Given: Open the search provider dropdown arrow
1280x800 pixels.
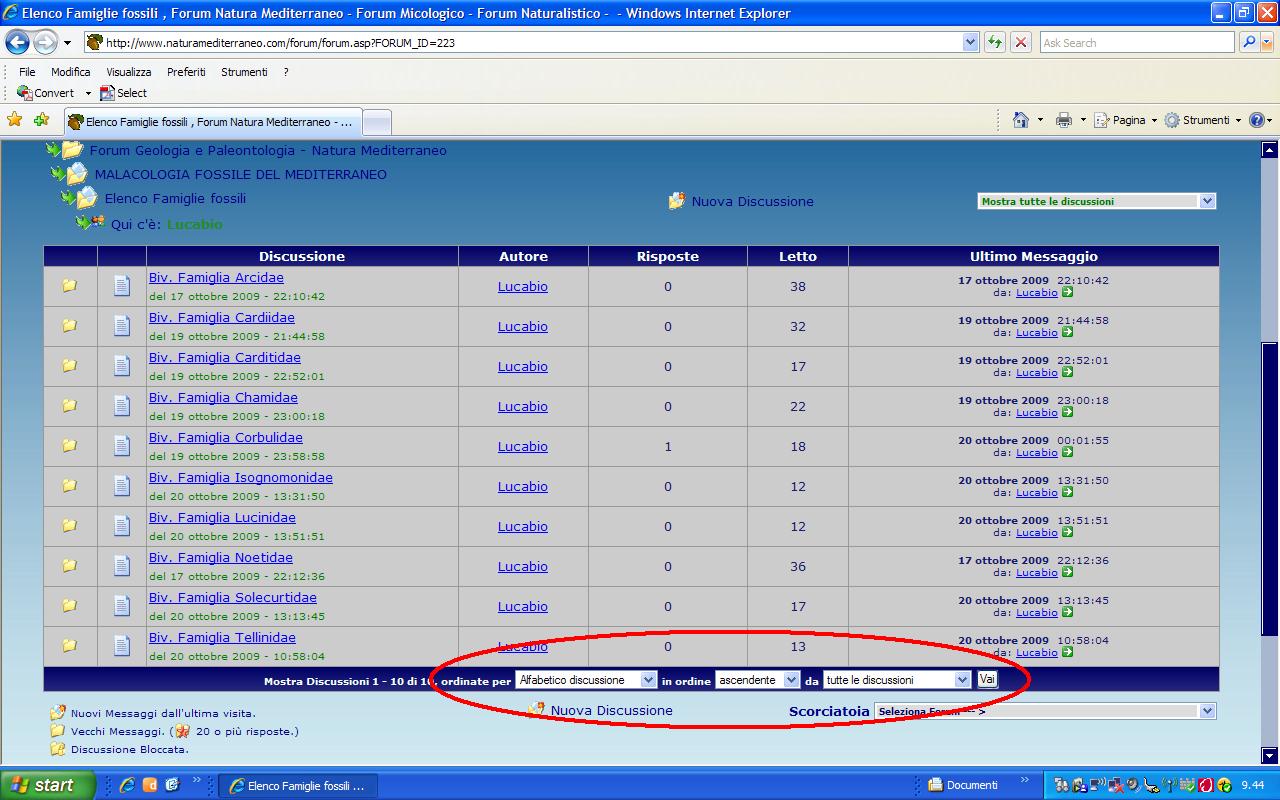Looking at the screenshot, I should pos(1267,42).
